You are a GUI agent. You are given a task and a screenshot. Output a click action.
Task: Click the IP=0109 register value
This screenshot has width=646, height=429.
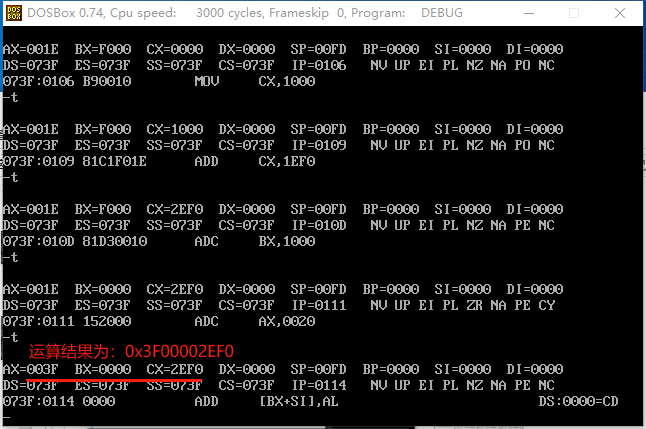tap(319, 145)
